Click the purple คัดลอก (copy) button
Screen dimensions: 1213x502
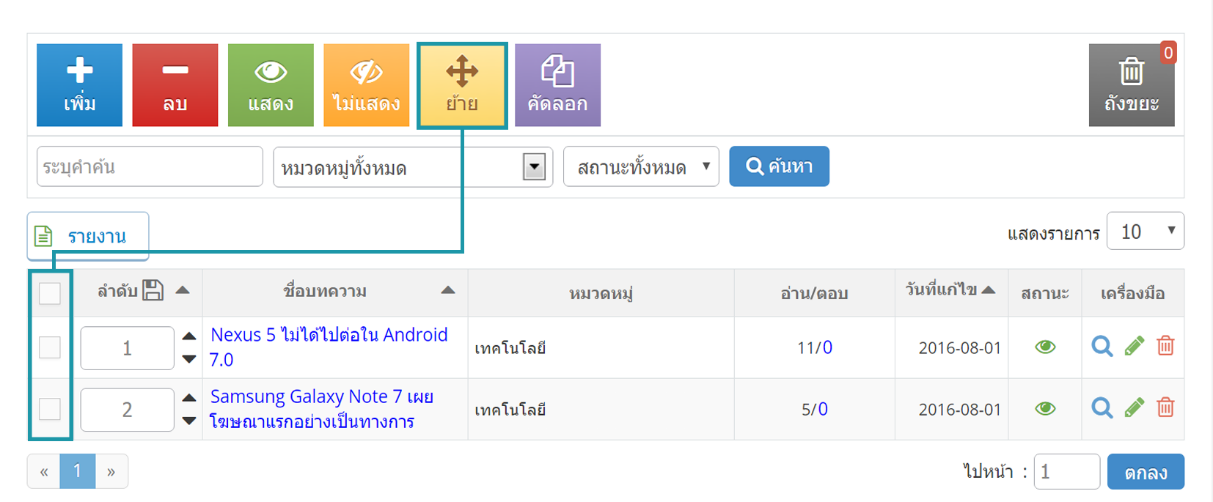(558, 85)
